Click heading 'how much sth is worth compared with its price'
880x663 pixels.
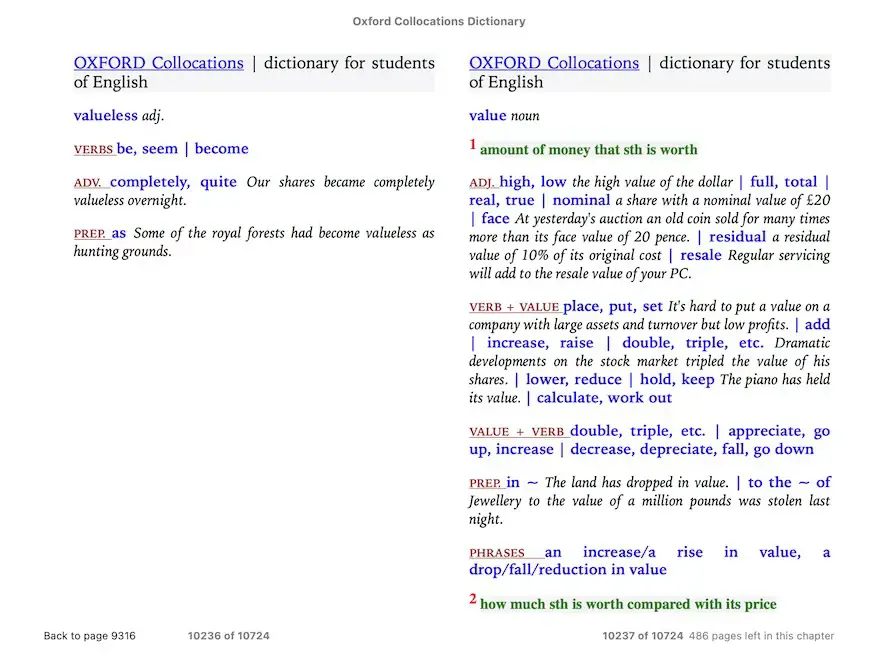coord(627,604)
